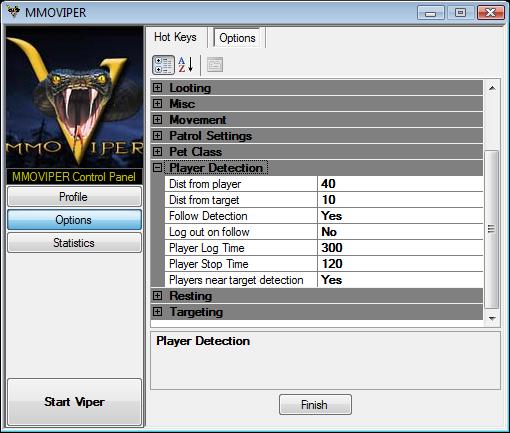This screenshot has width=510, height=433.
Task: Select the Player Log Time value field
Action: [400, 248]
